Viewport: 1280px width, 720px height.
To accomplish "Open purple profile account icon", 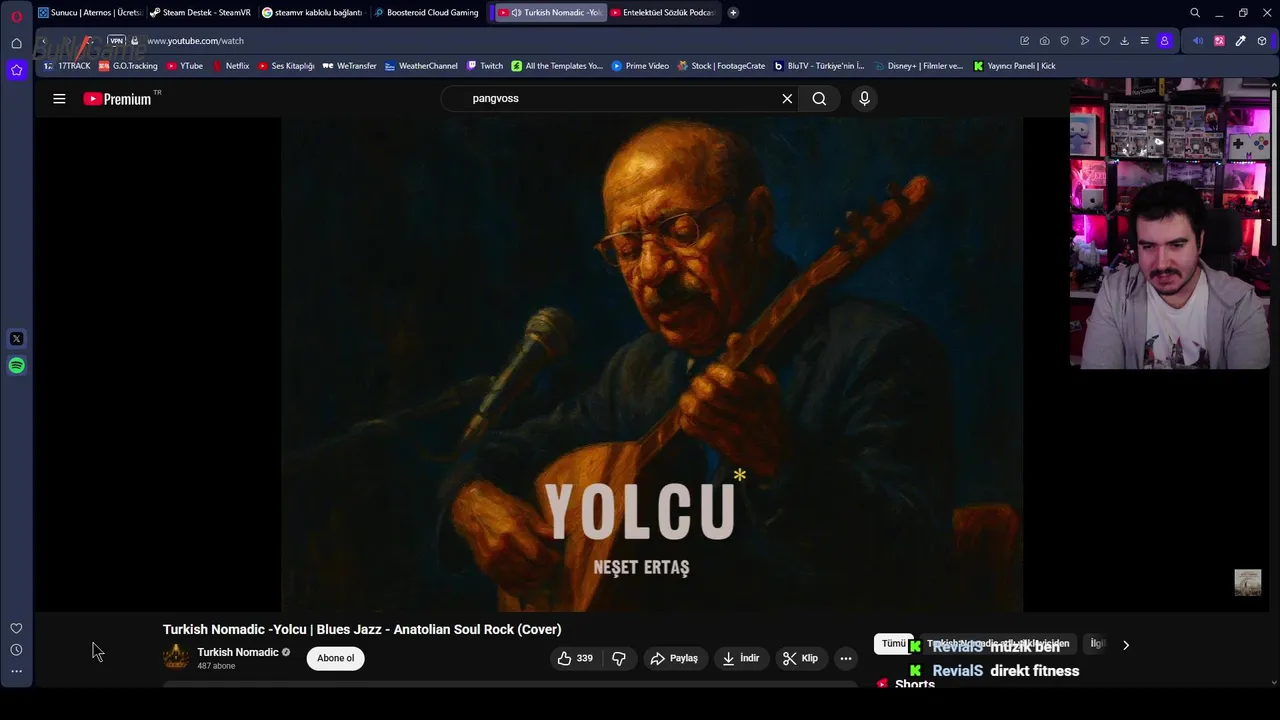I will pos(1164,41).
